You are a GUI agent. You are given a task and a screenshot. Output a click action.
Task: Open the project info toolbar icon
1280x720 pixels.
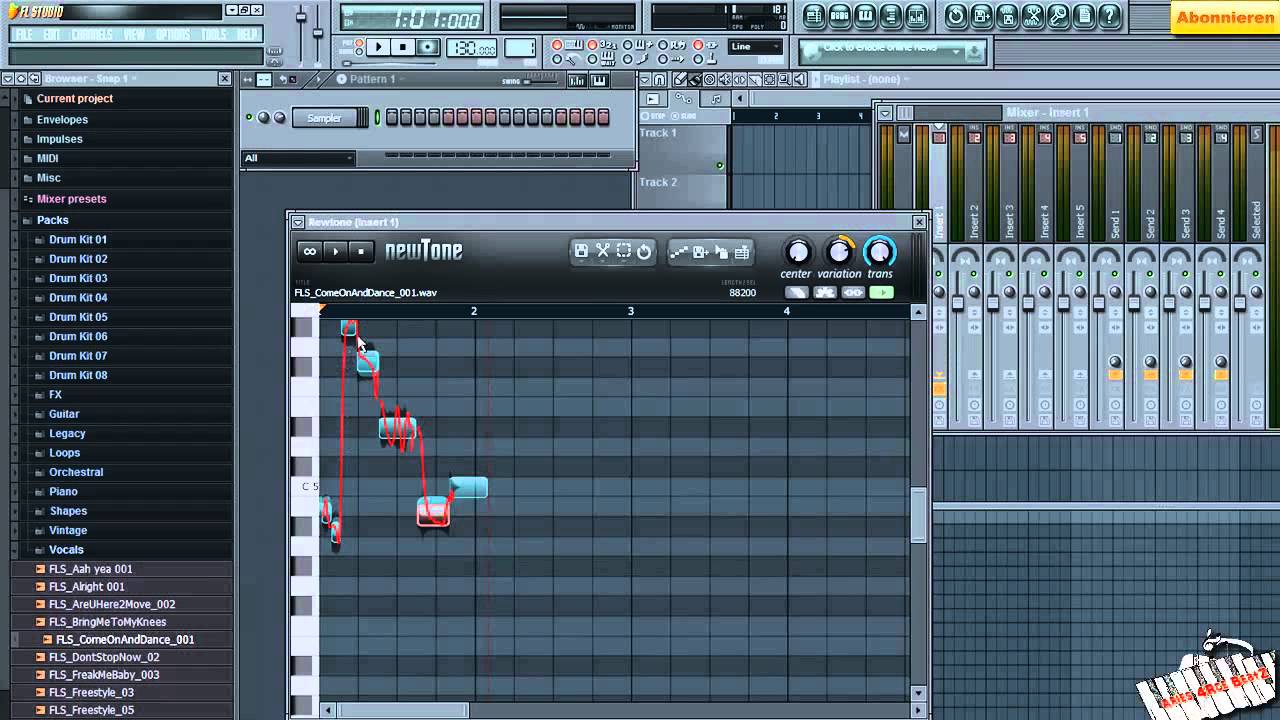tap(1084, 15)
